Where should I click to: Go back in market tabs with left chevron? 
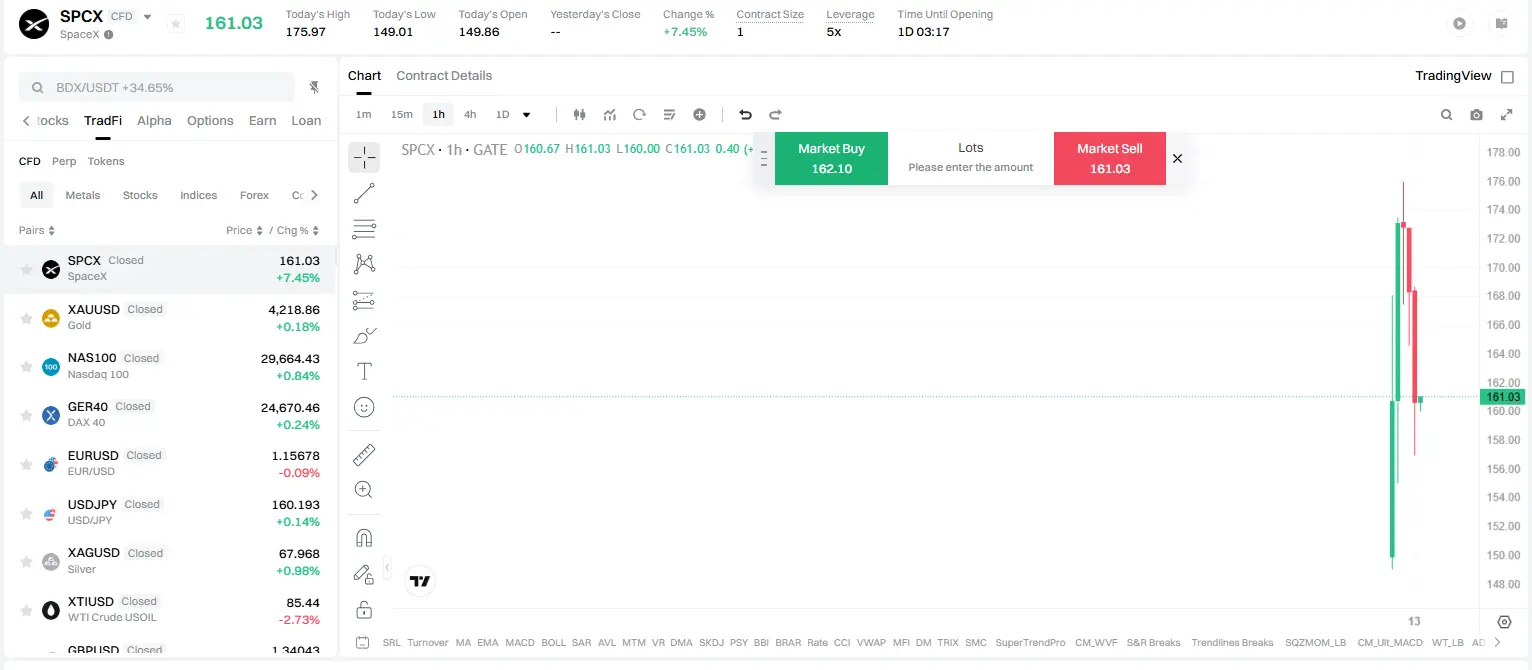point(26,121)
